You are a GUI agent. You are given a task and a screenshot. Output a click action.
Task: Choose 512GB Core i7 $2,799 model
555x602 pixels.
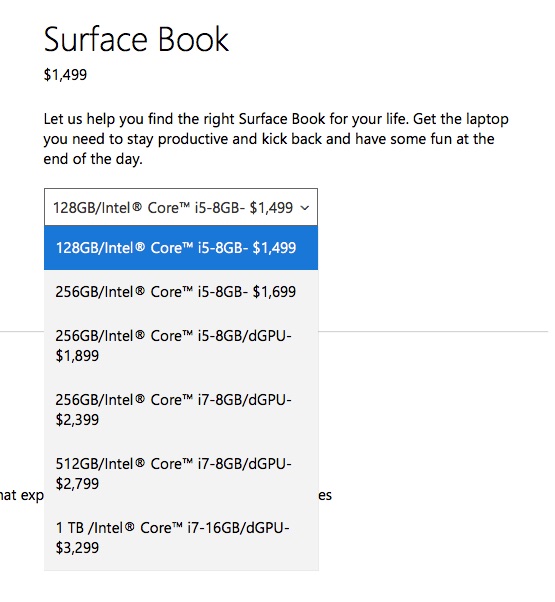pos(181,474)
